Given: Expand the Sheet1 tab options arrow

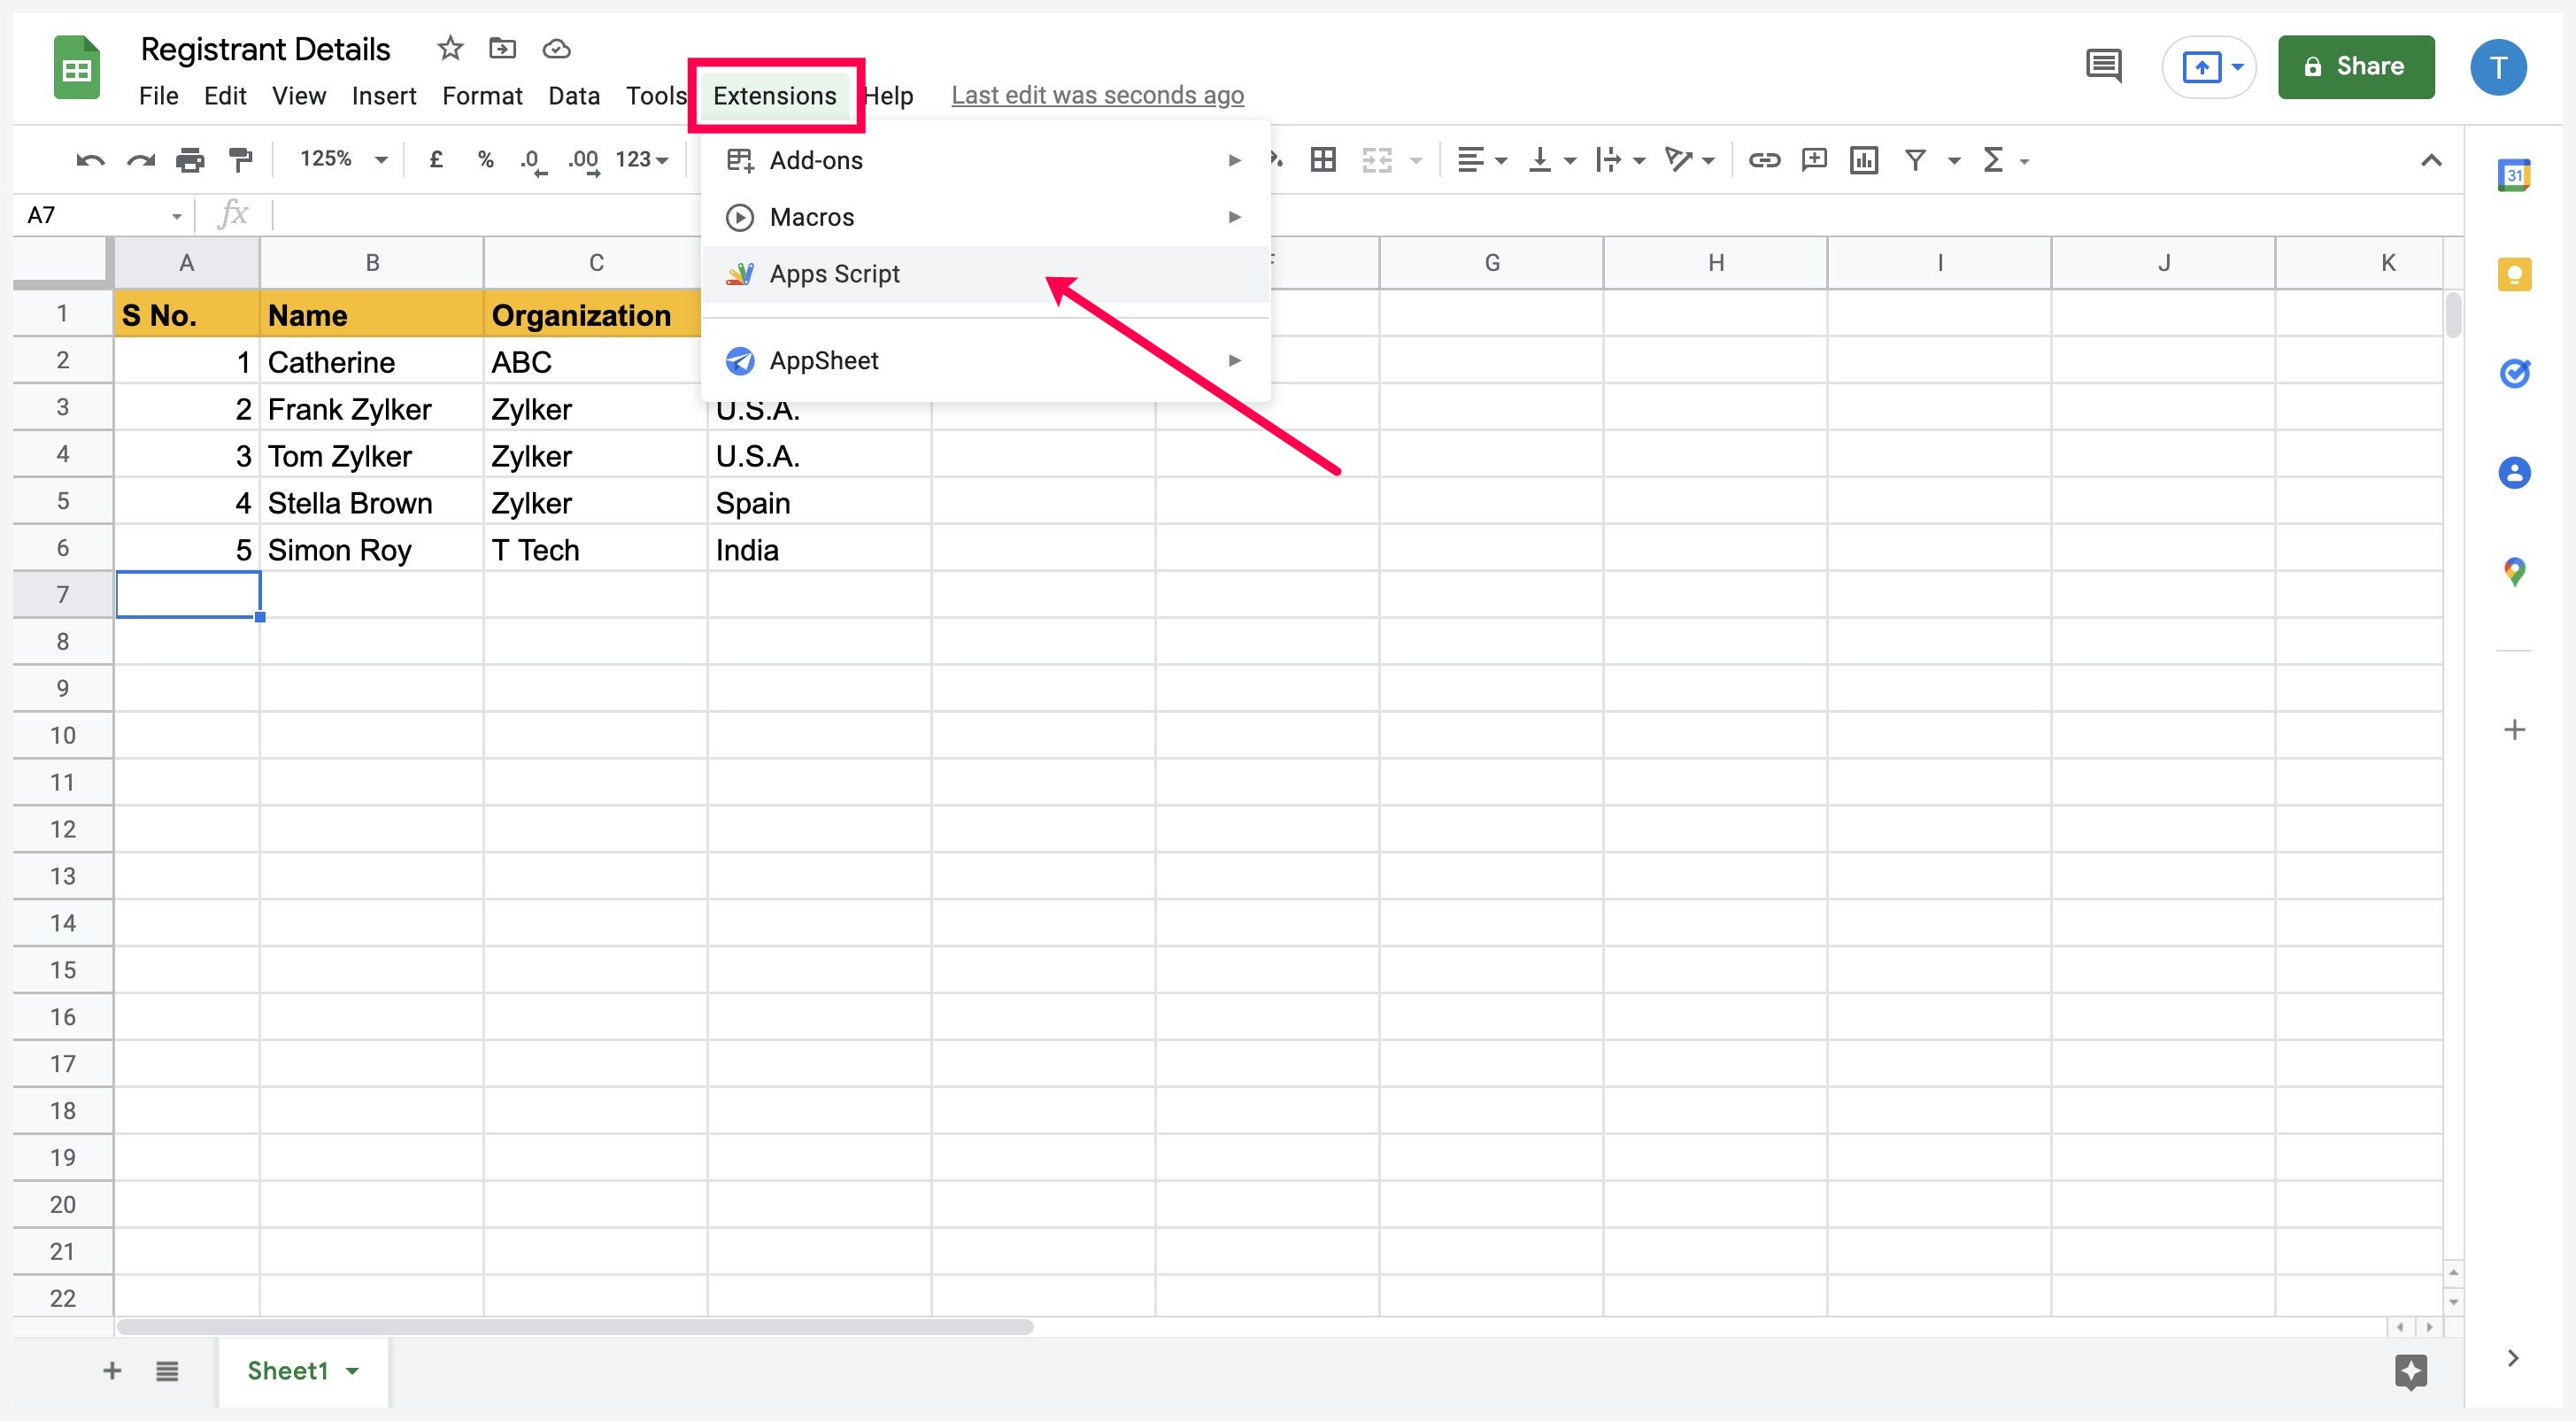Looking at the screenshot, I should coord(352,1371).
